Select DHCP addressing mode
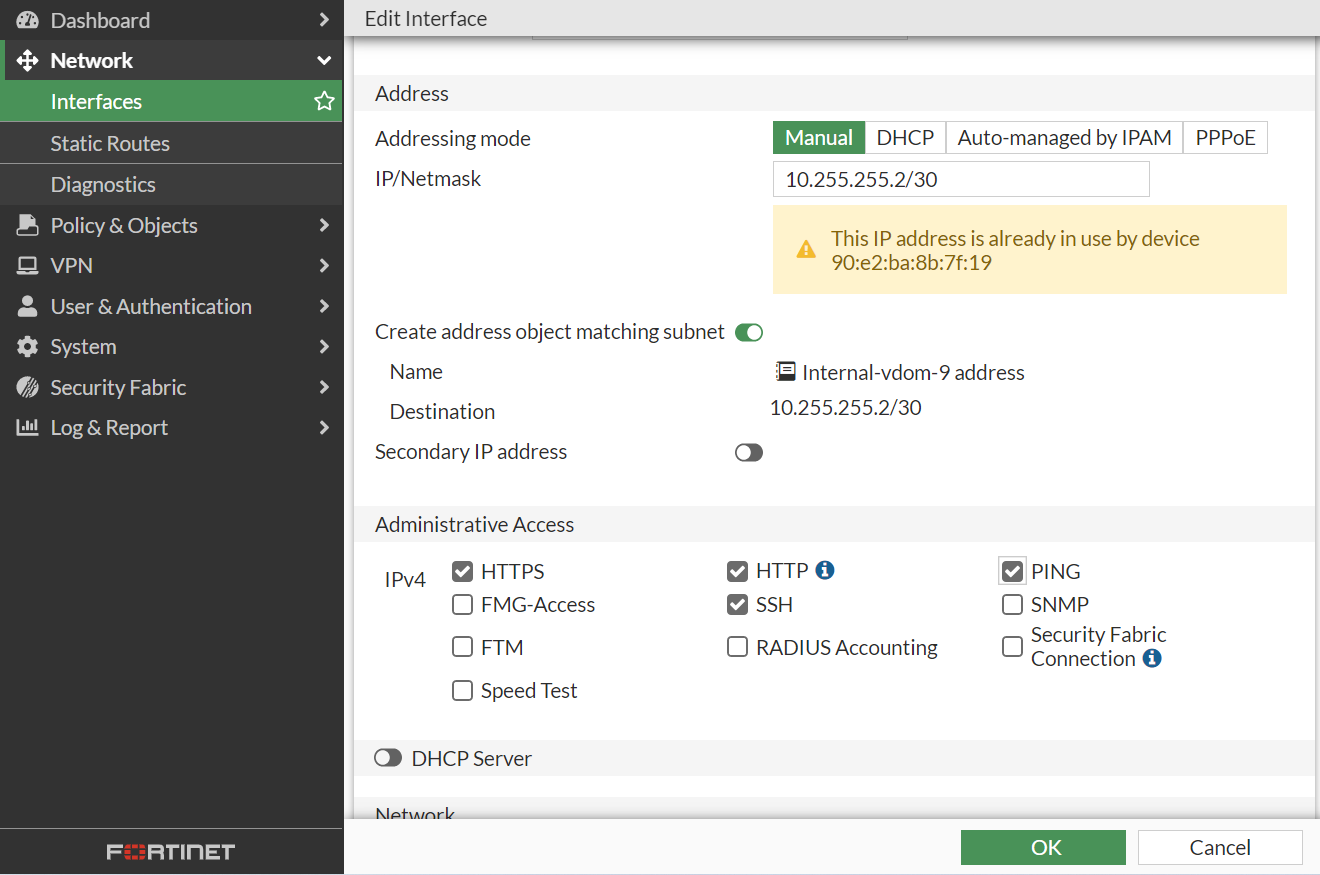Viewport: 1320px width, 875px height. coord(905,138)
